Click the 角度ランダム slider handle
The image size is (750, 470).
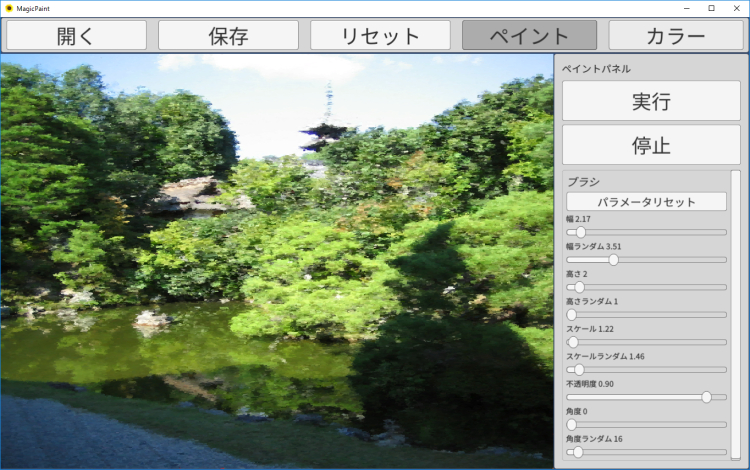click(x=578, y=452)
